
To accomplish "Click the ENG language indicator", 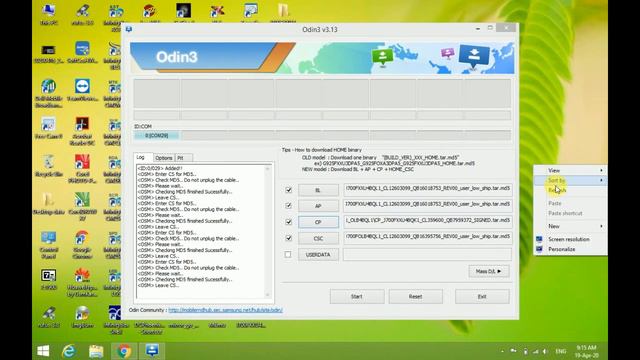I will click(x=561, y=351).
